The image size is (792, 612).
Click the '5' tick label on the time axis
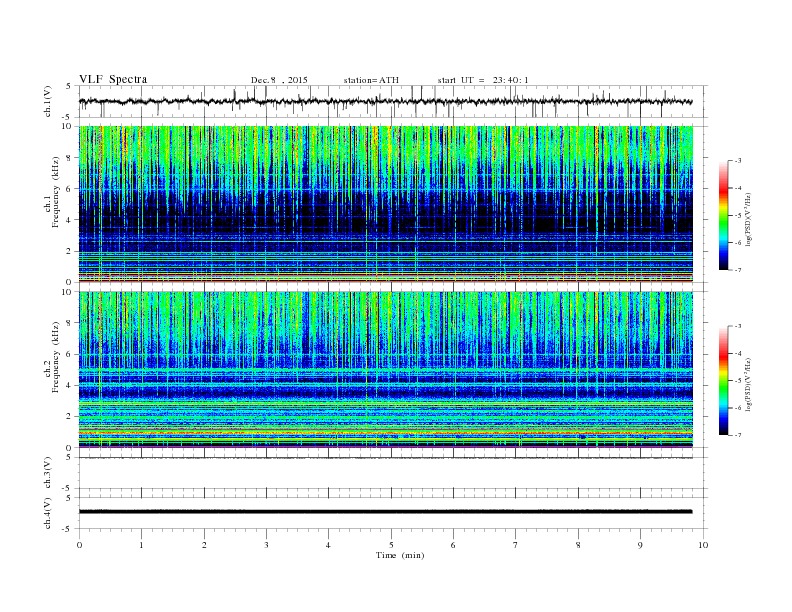coord(391,545)
